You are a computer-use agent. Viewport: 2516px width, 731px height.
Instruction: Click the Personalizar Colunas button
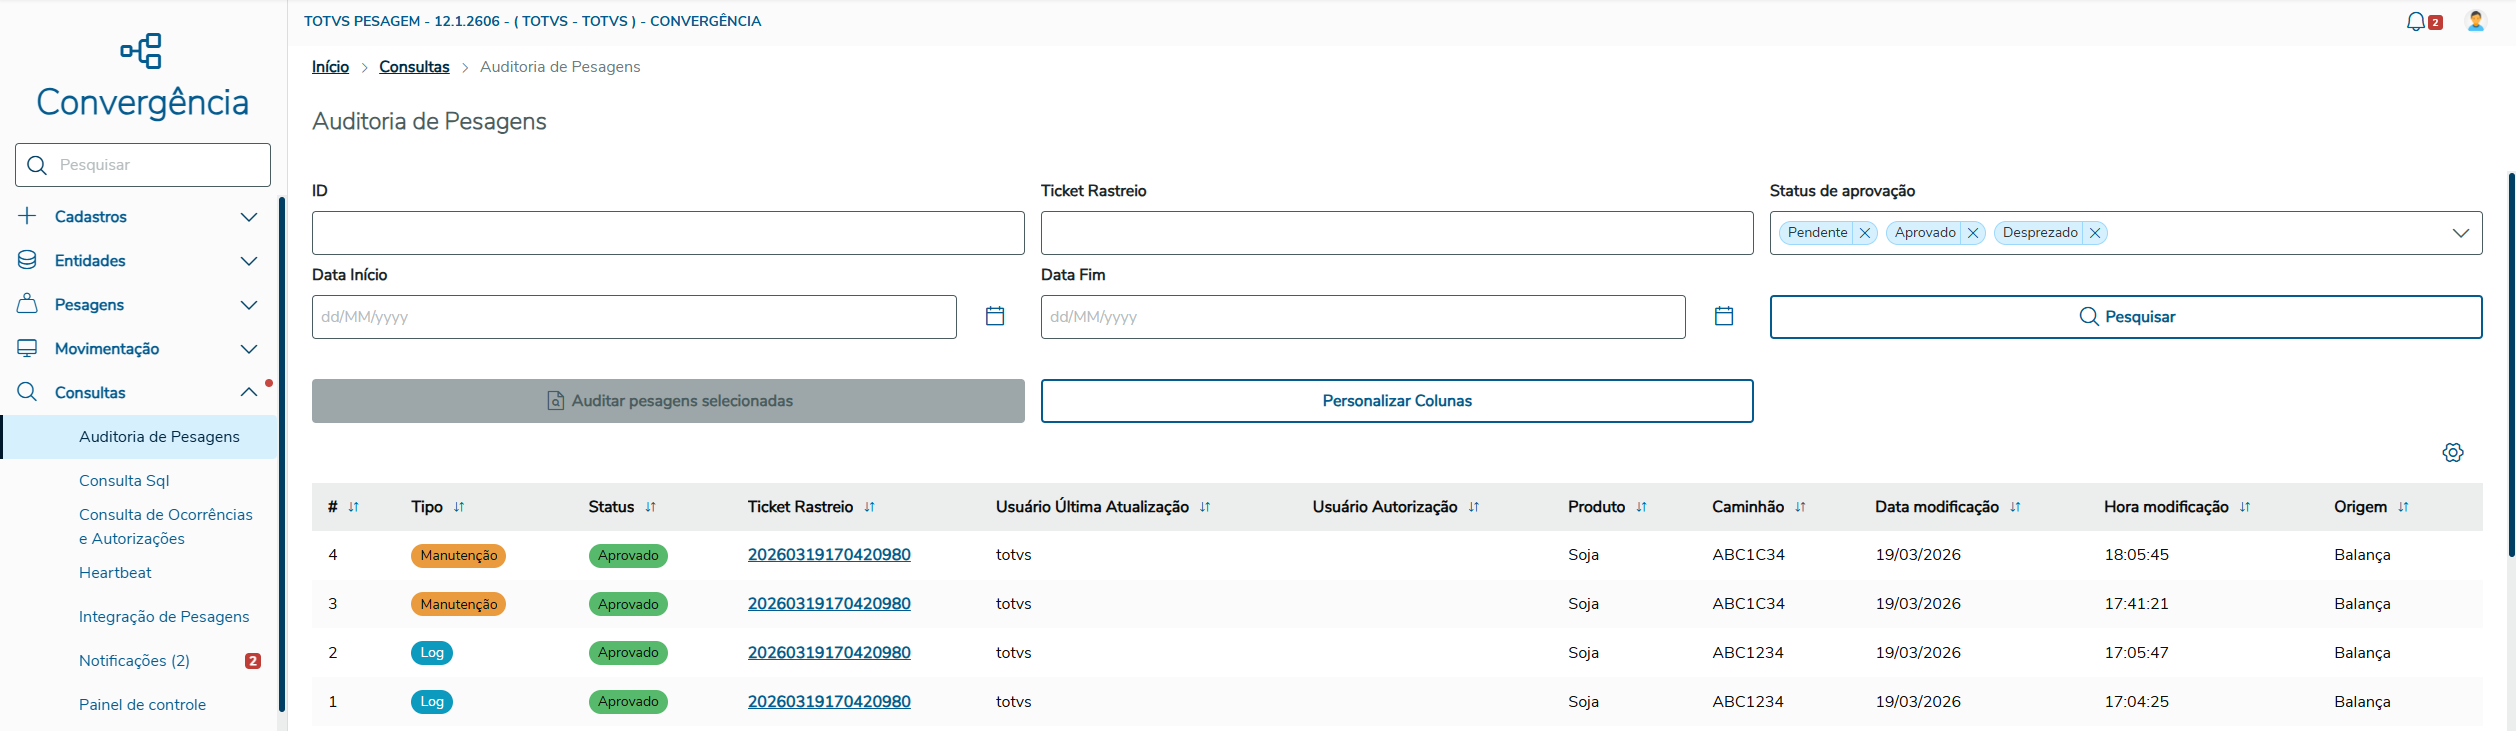pos(1397,401)
